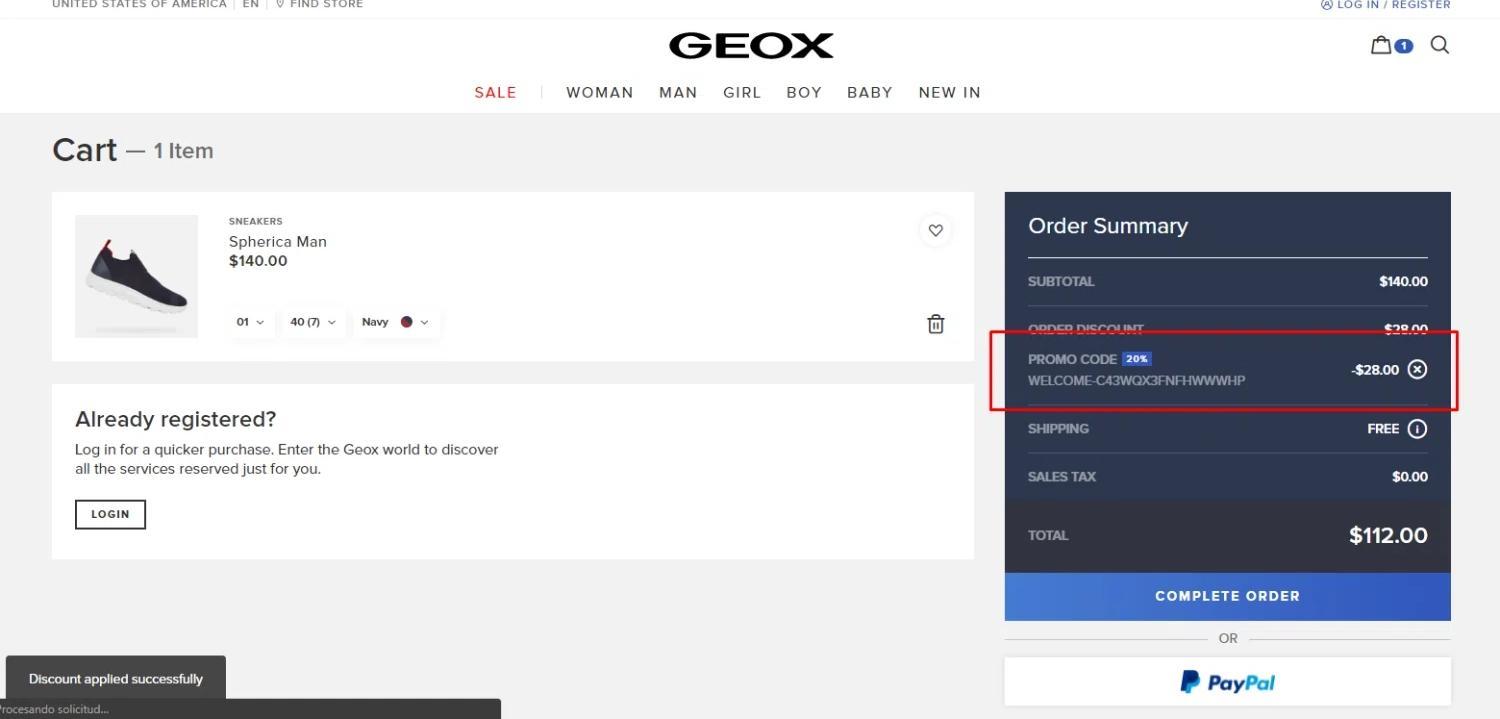Click the cart item count badge
Viewport: 1500px width, 719px height.
1404,46
